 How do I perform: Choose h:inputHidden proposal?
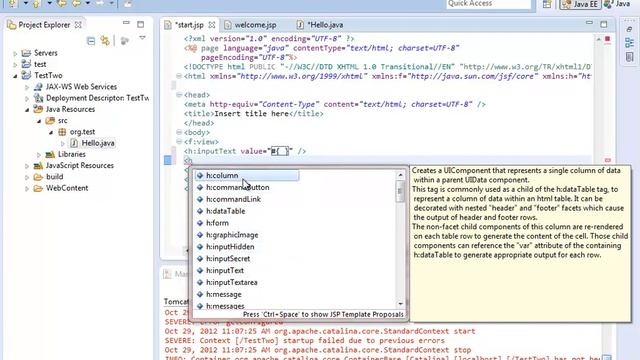pyautogui.click(x=230, y=247)
